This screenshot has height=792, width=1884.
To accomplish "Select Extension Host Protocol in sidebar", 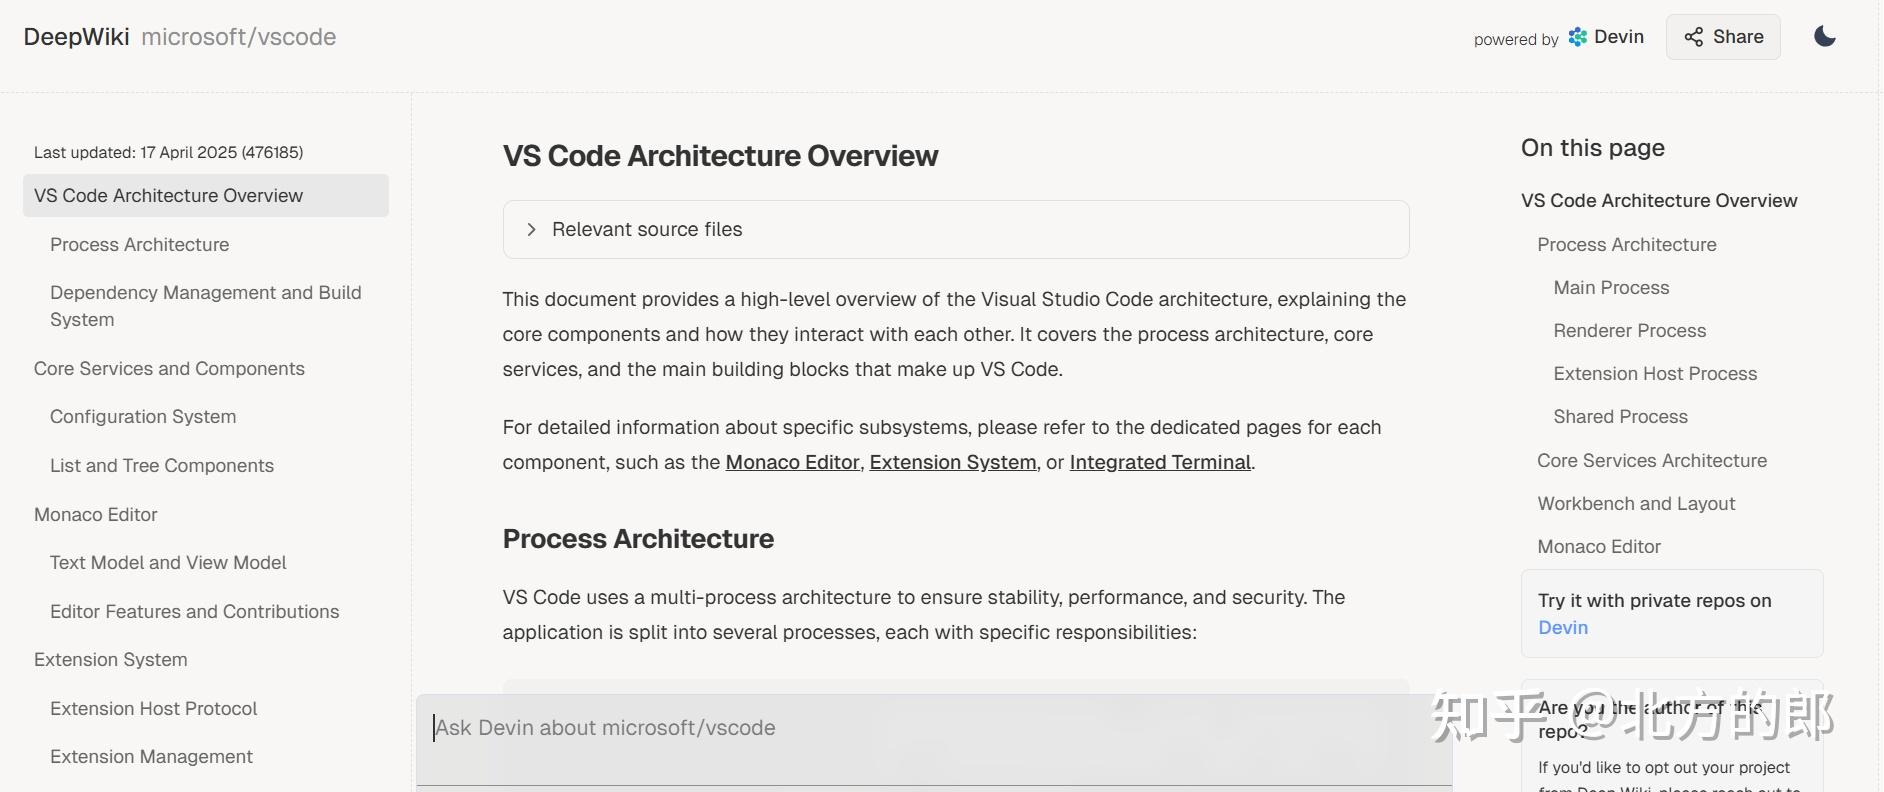I will pos(153,709).
